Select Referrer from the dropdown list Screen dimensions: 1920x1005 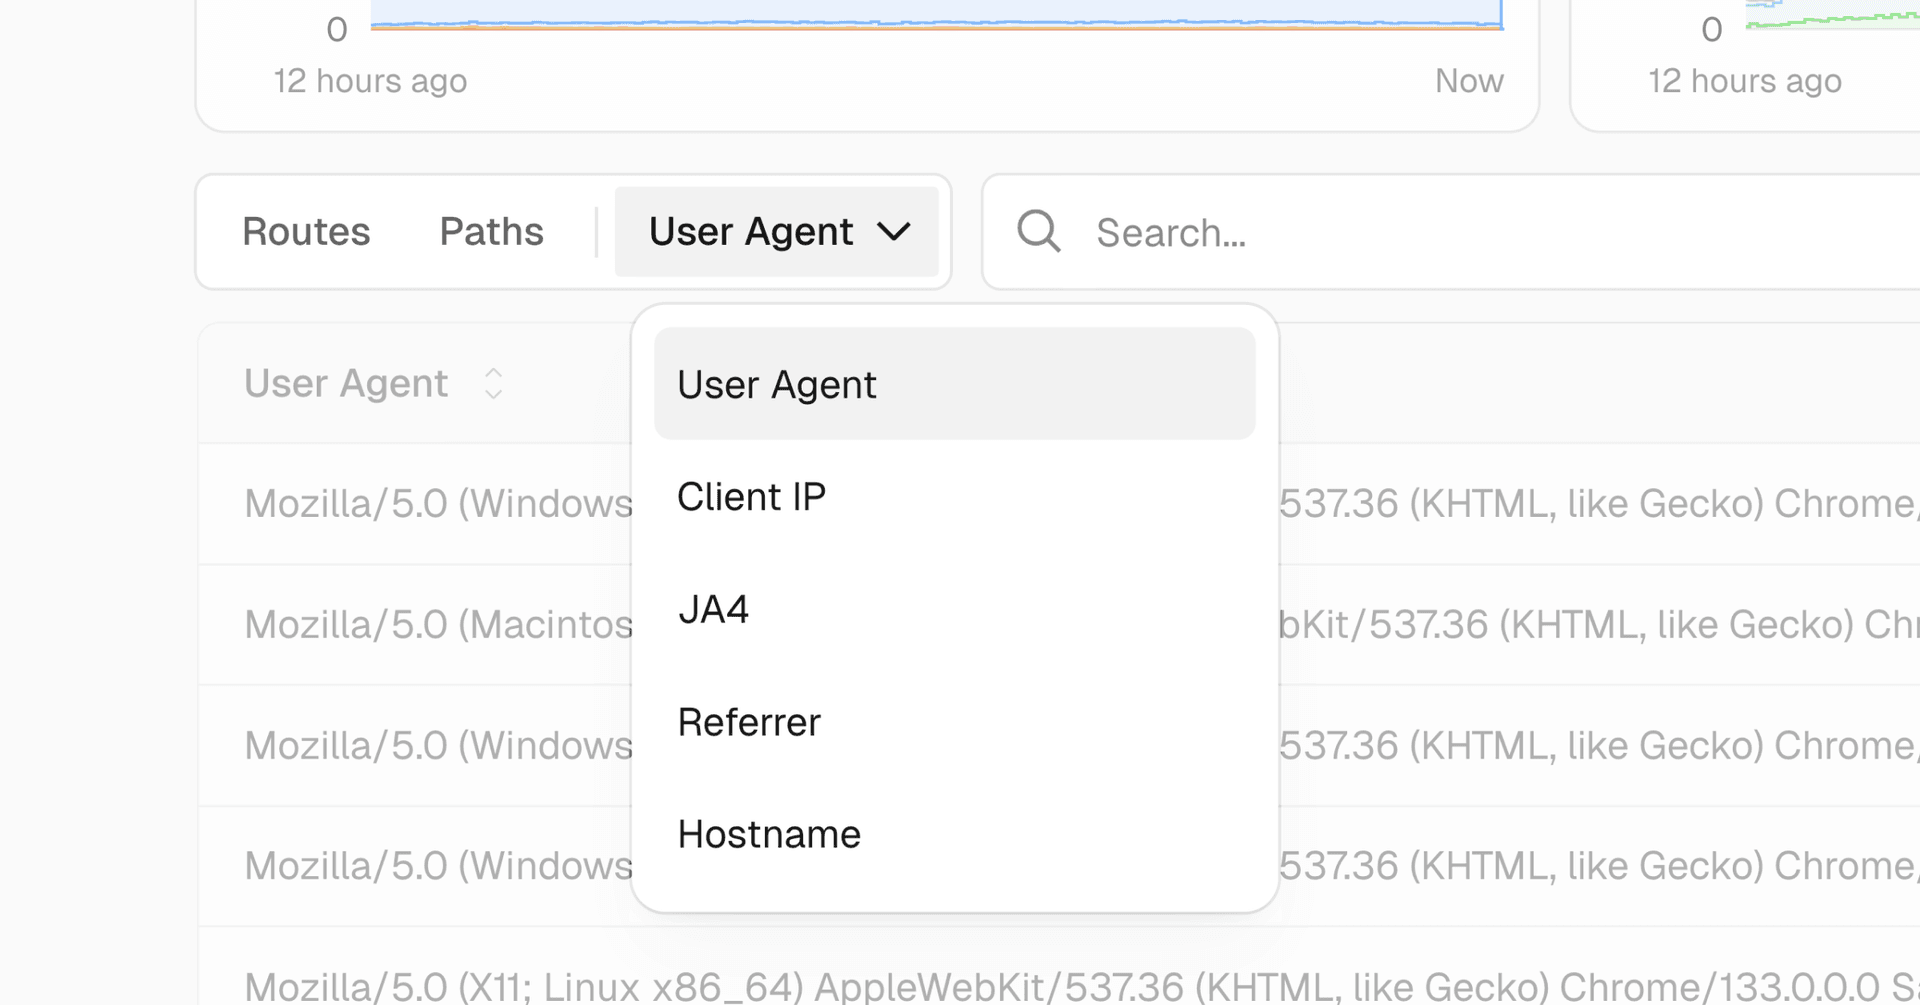(748, 722)
